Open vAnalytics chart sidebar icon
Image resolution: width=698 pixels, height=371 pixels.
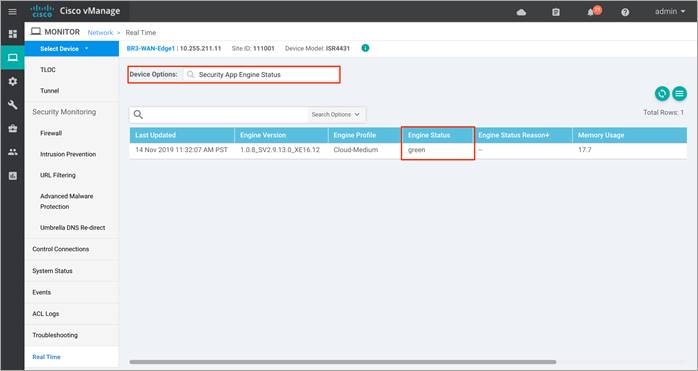point(12,175)
